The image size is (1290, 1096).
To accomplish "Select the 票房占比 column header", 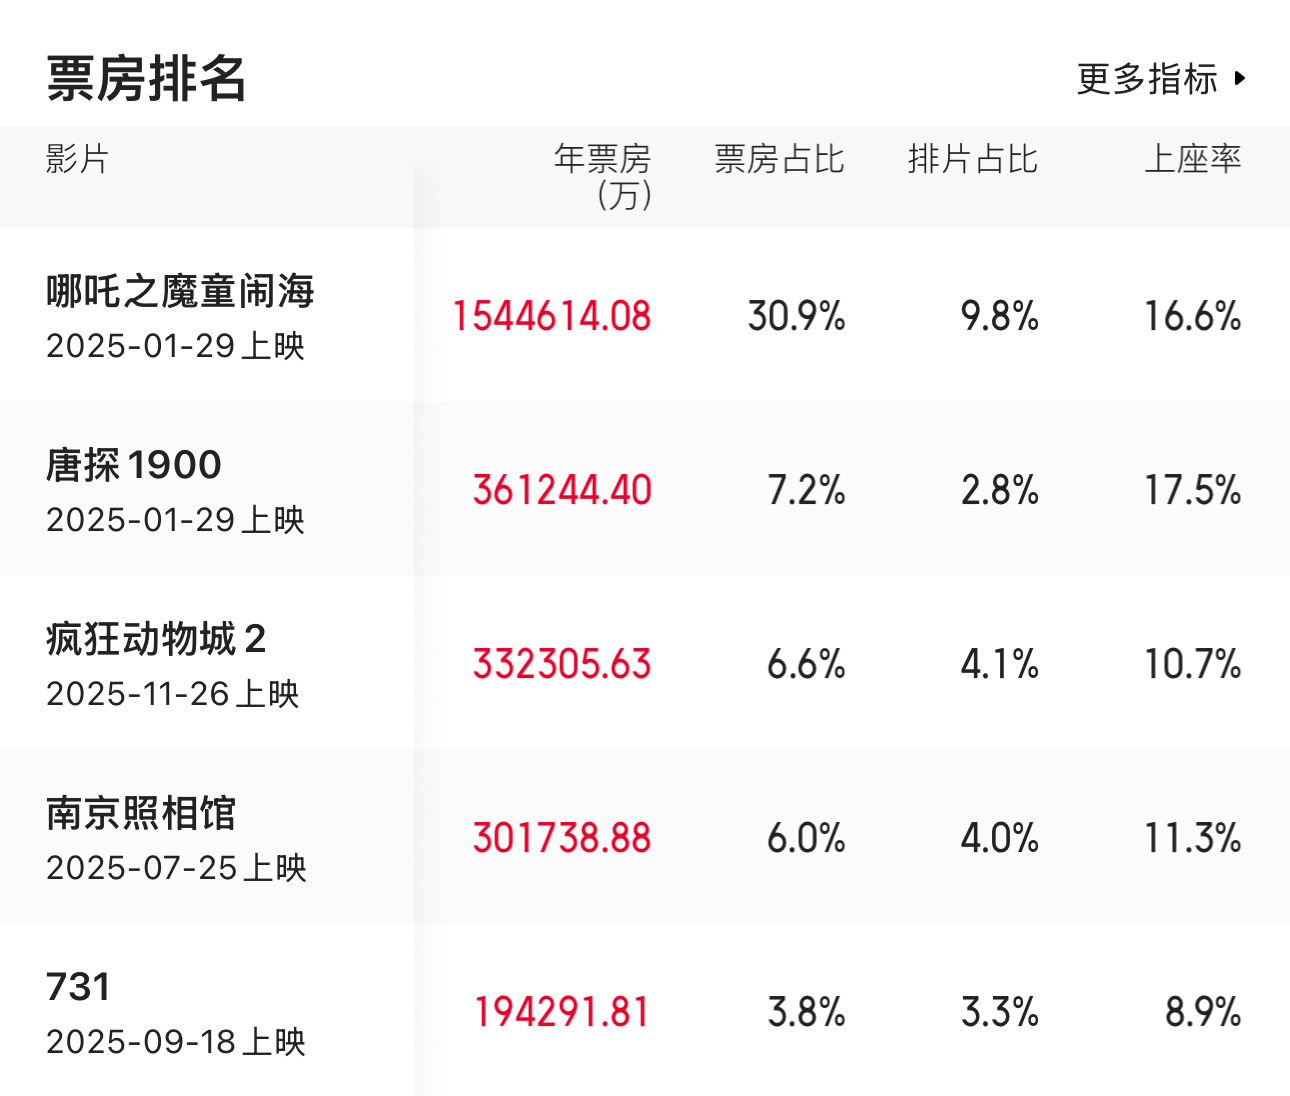I will [x=779, y=159].
